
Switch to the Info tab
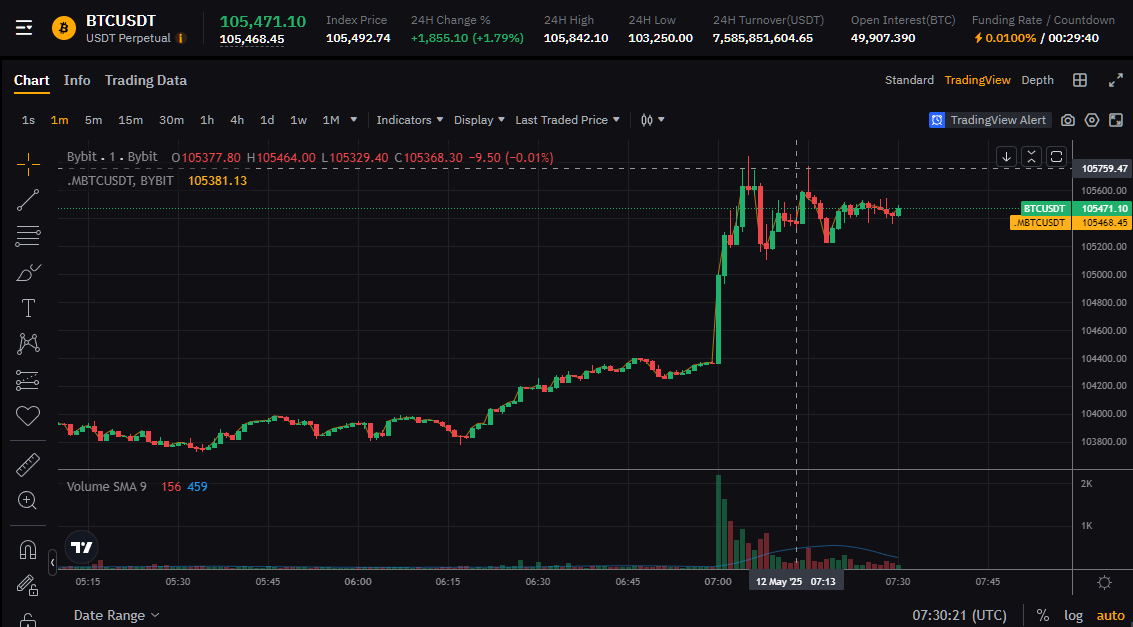point(77,80)
